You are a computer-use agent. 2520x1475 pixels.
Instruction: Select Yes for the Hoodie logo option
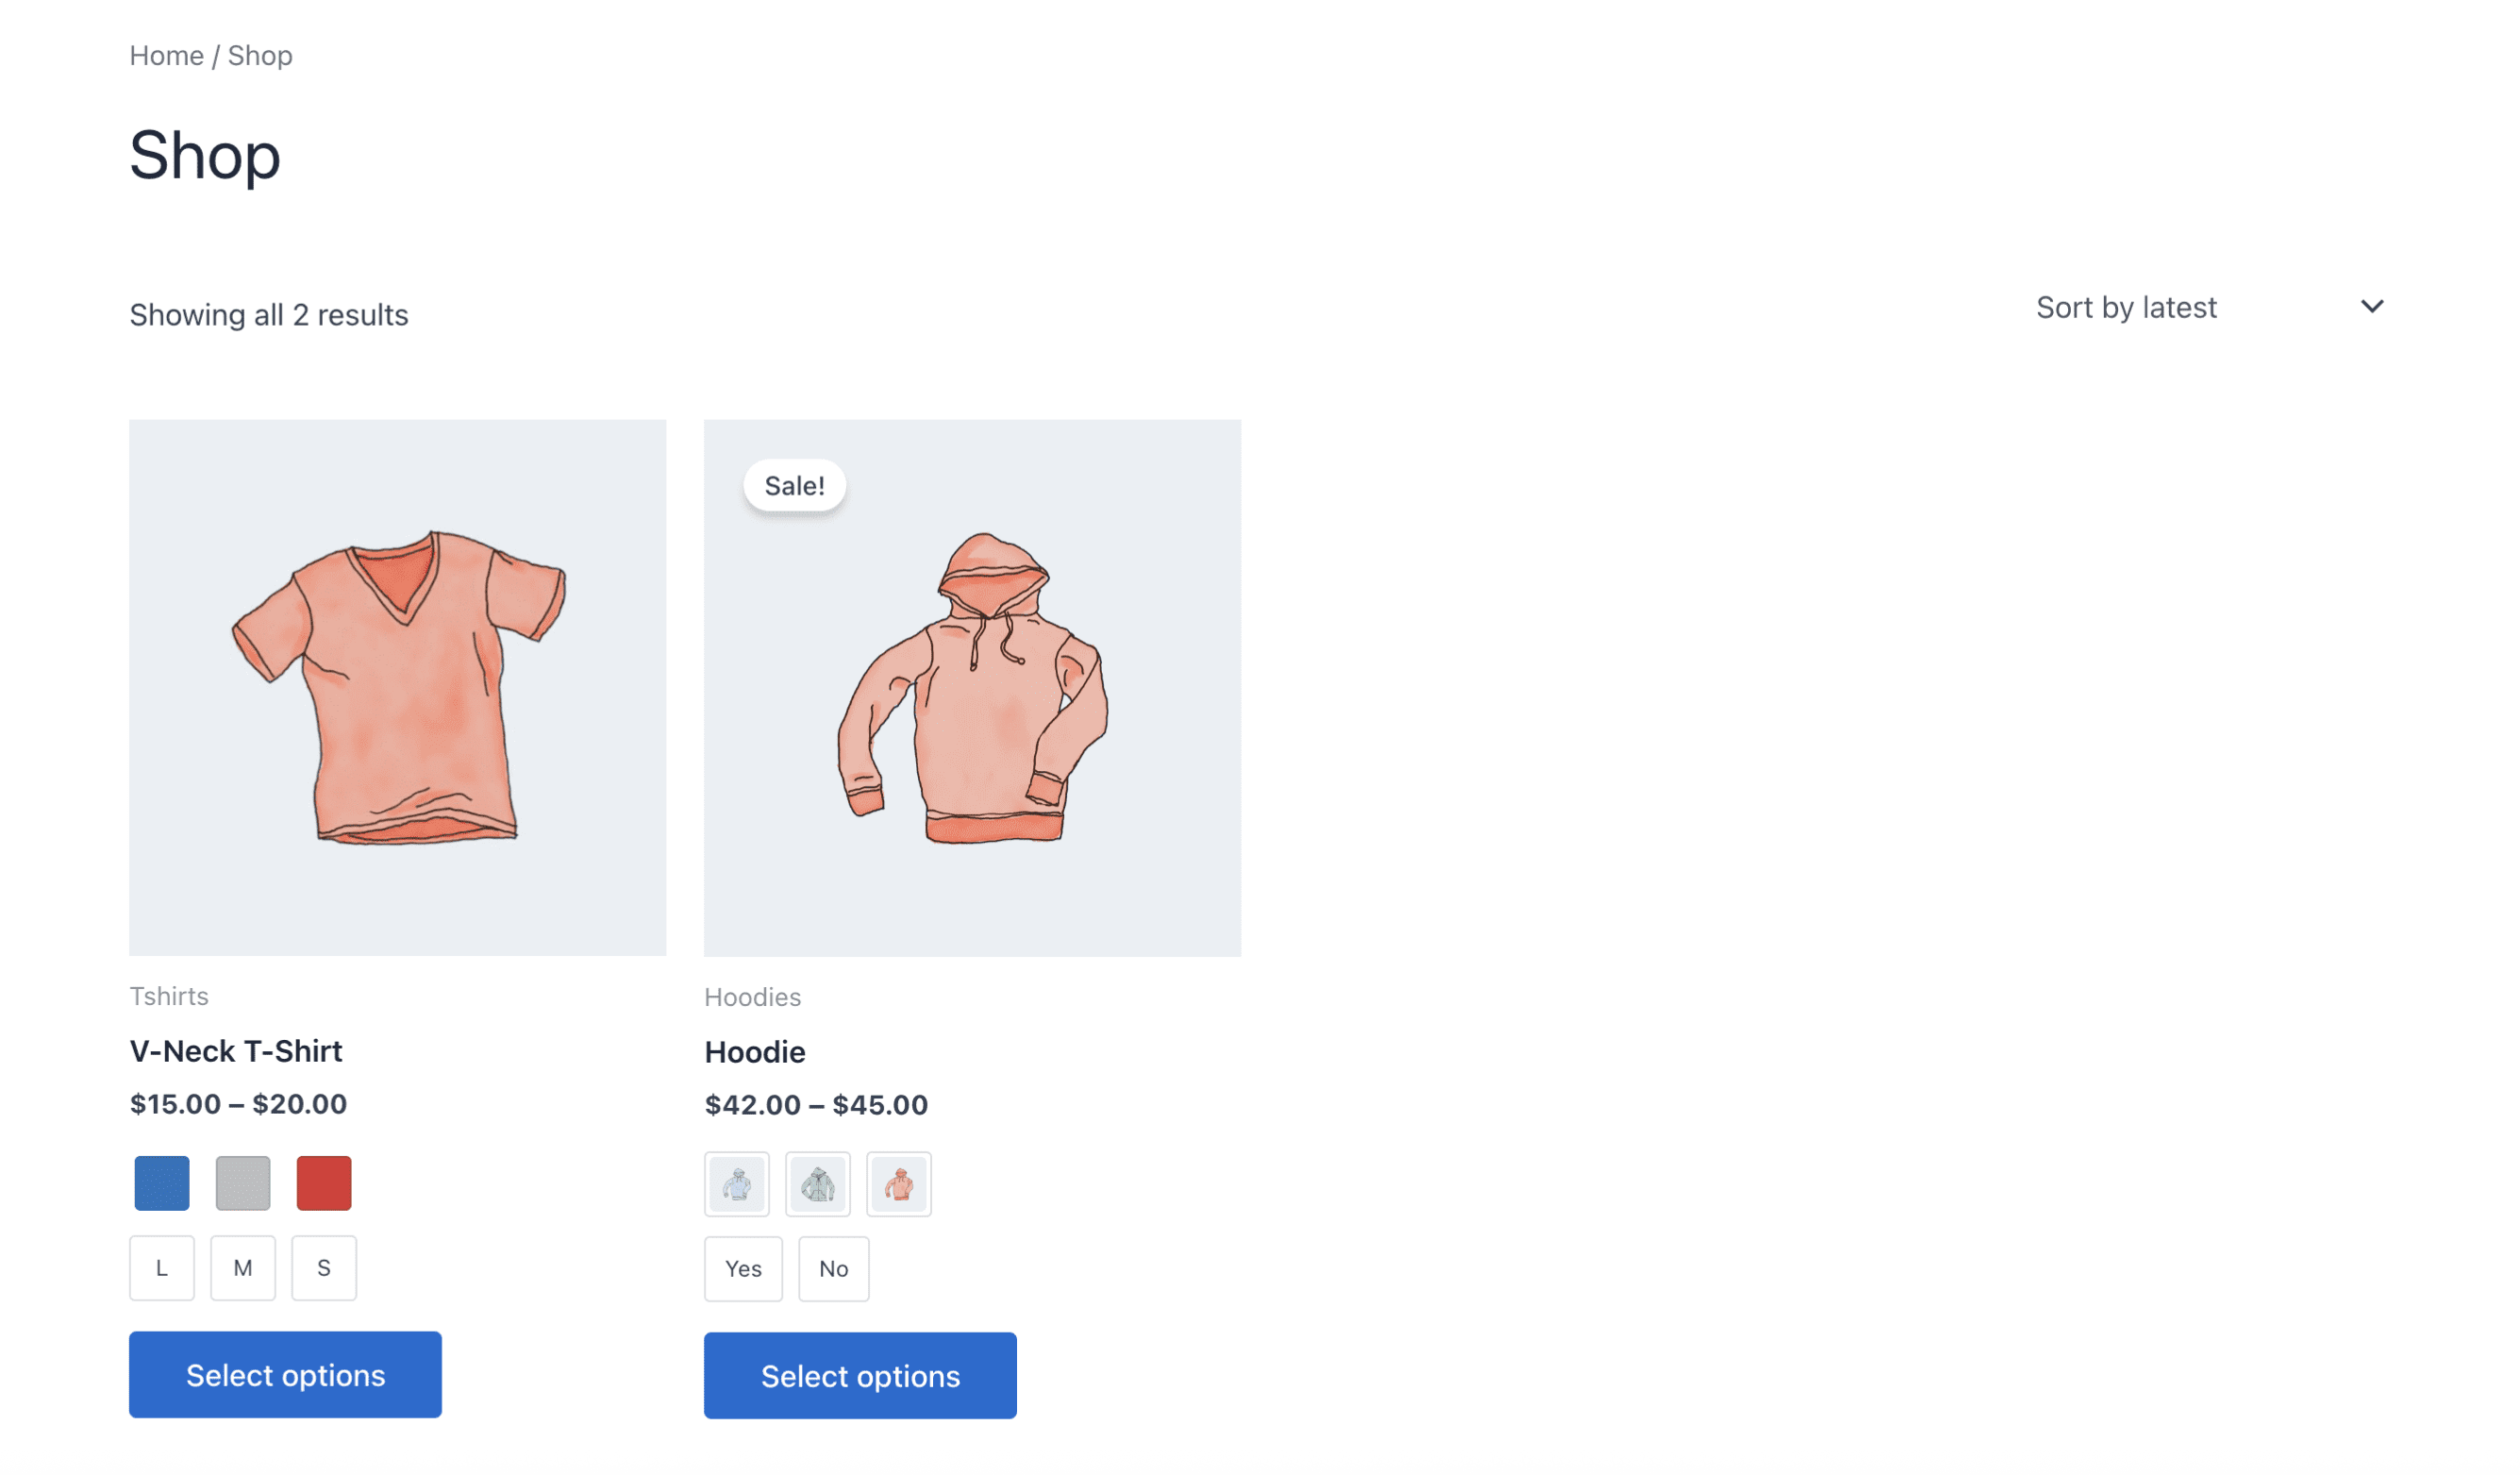[x=743, y=1269]
